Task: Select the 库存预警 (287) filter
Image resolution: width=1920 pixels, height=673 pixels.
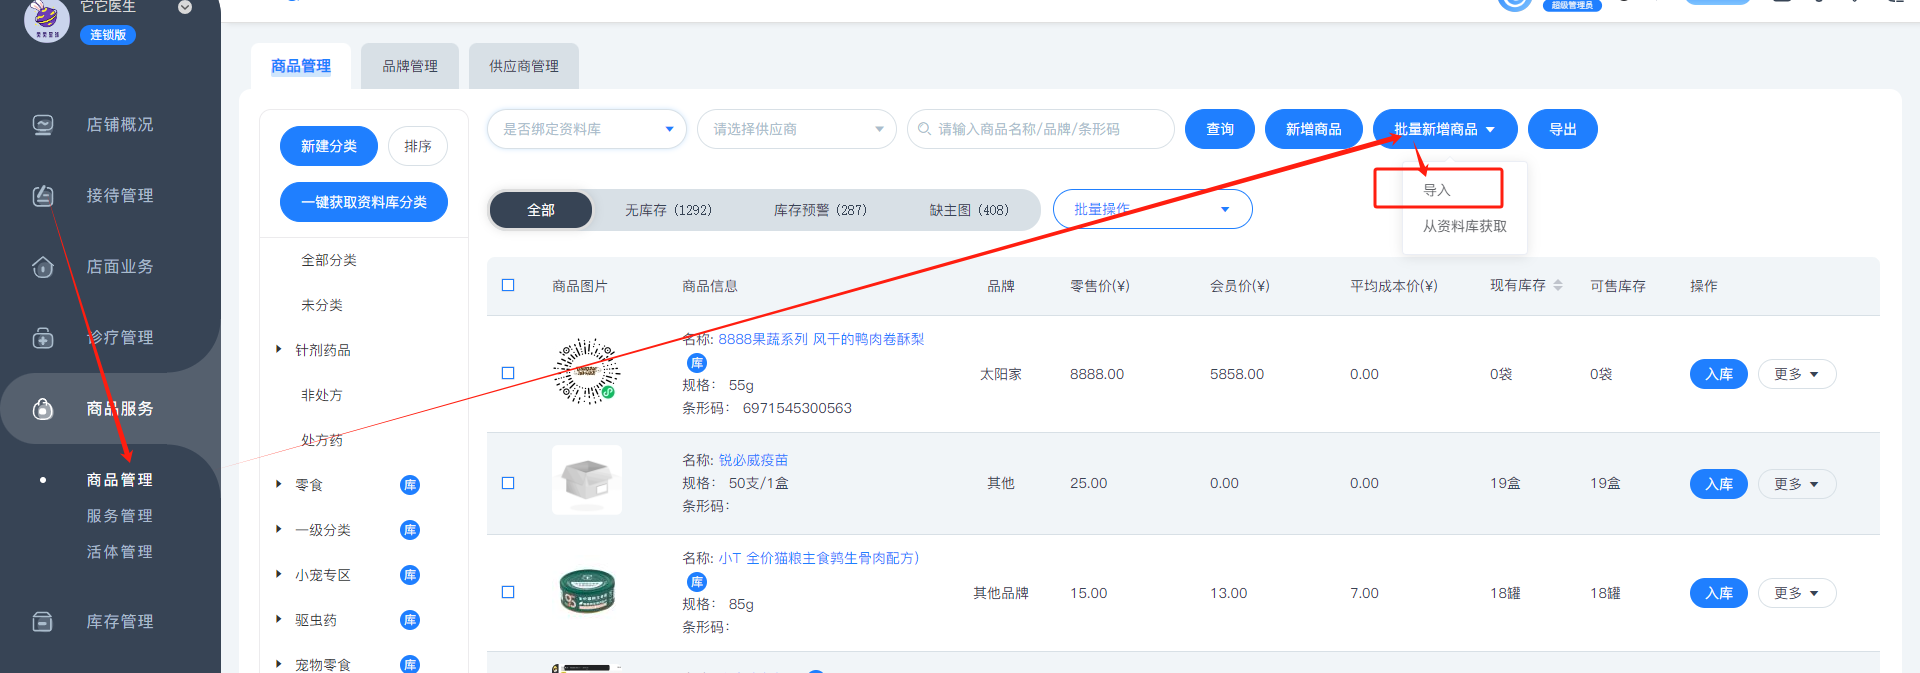Action: pyautogui.click(x=820, y=210)
